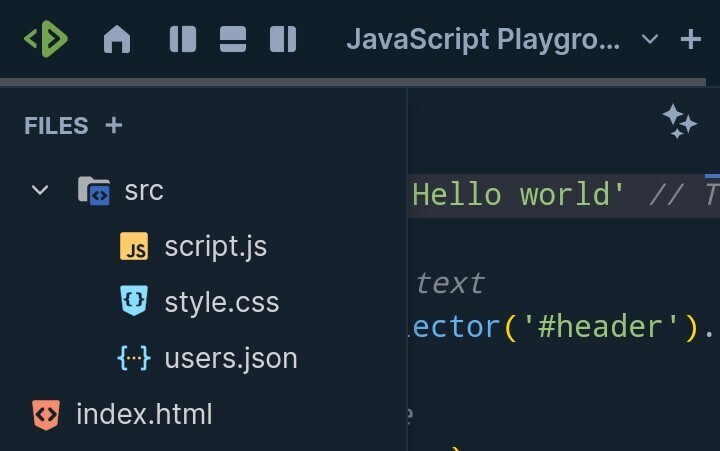Select the left-sidebar layout icon
The image size is (720, 451).
point(183,39)
